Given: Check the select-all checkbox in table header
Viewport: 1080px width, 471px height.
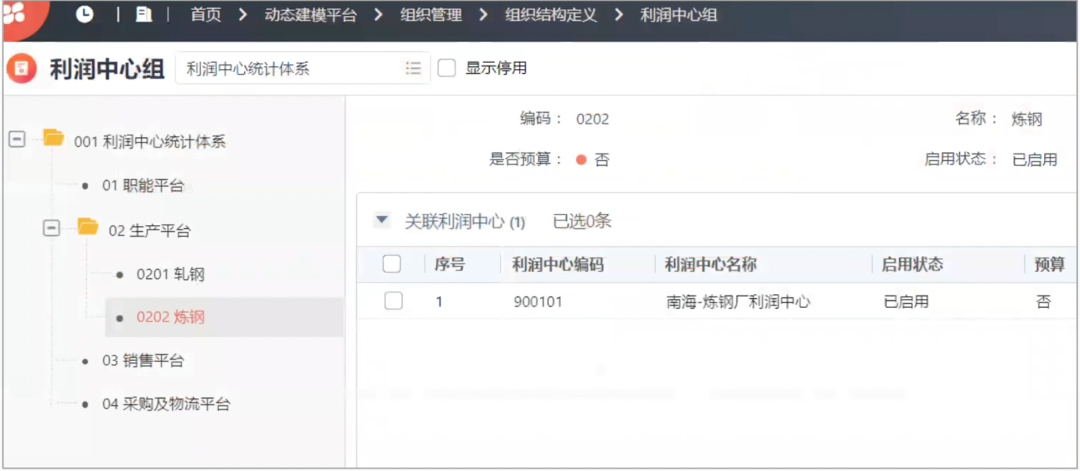Looking at the screenshot, I should click(x=393, y=264).
